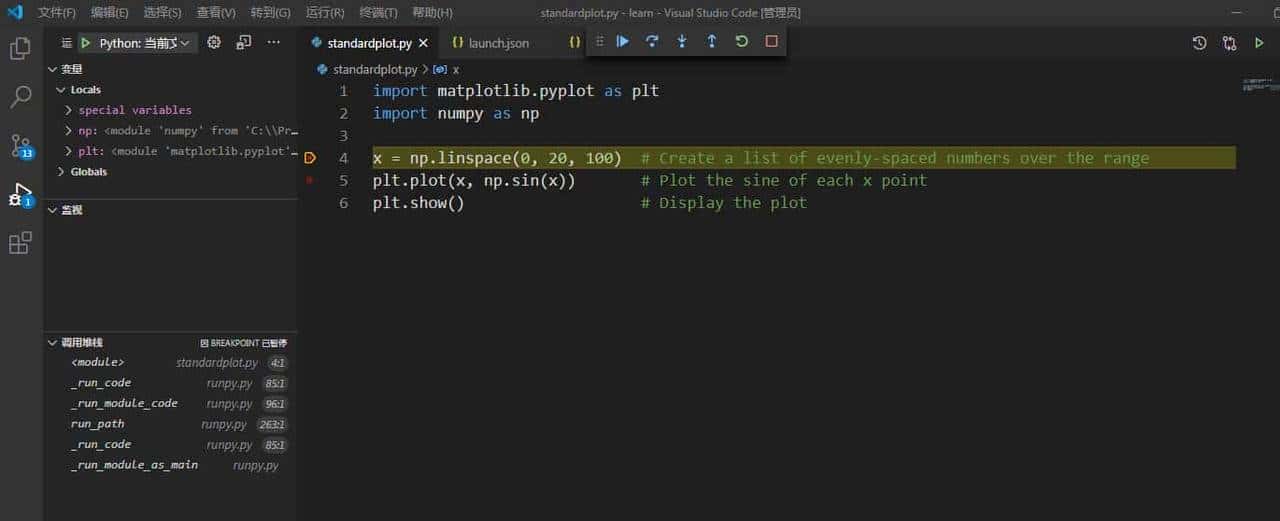Open the Debug Console icon in sidebar header
The width and height of the screenshot is (1280, 521).
[x=243, y=43]
